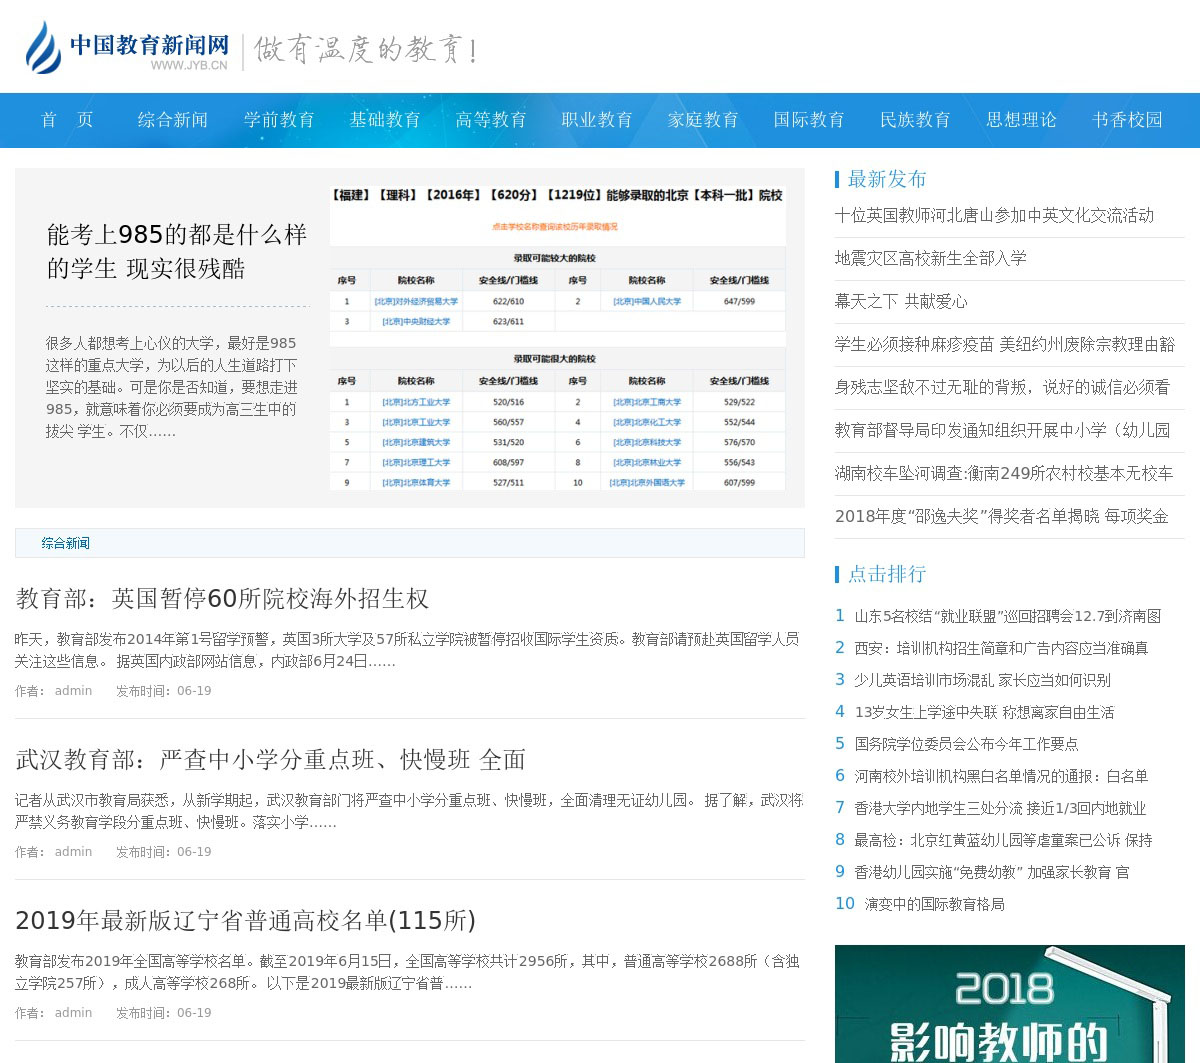
Task: Open top-ranked 山东5名校 就业联盟 article
Action: tap(1007, 616)
